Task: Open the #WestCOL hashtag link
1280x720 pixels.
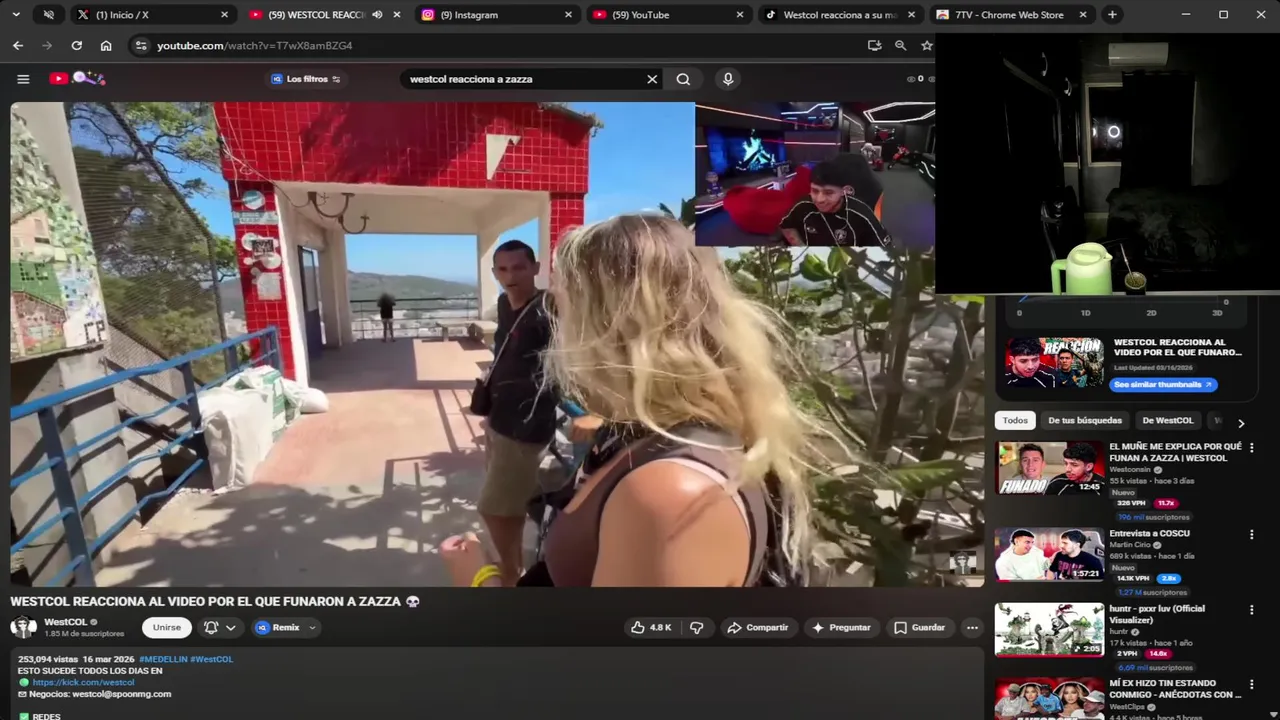Action: point(211,659)
